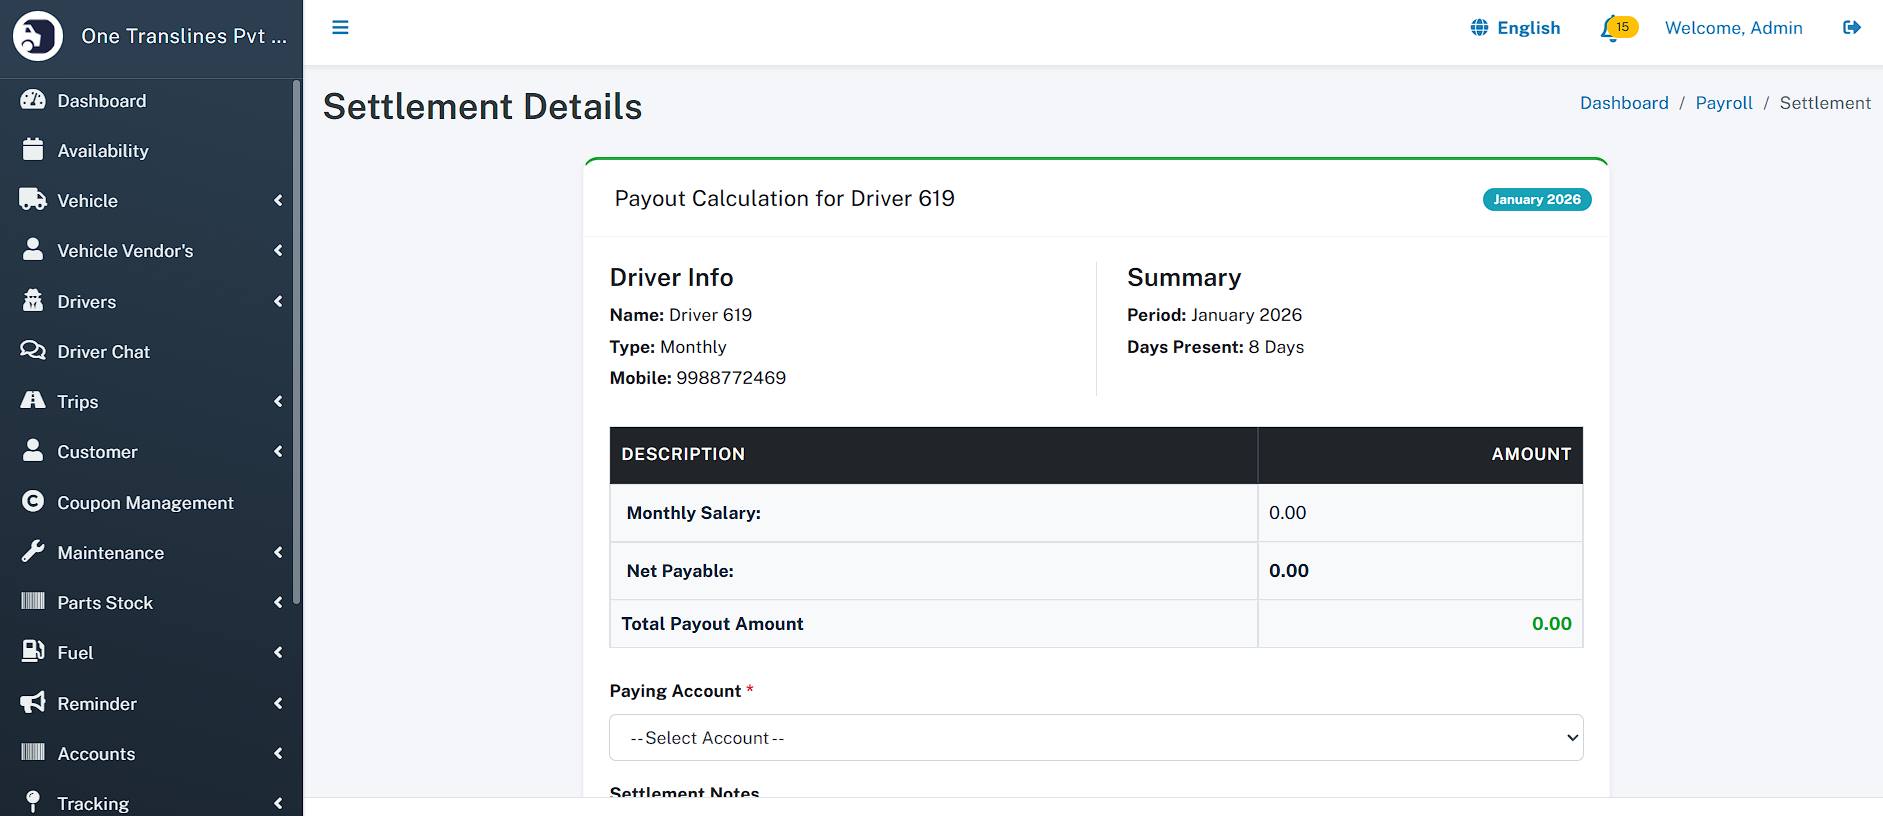Click the Fuel pump icon
Screen dimensions: 1883x816
click(x=33, y=652)
